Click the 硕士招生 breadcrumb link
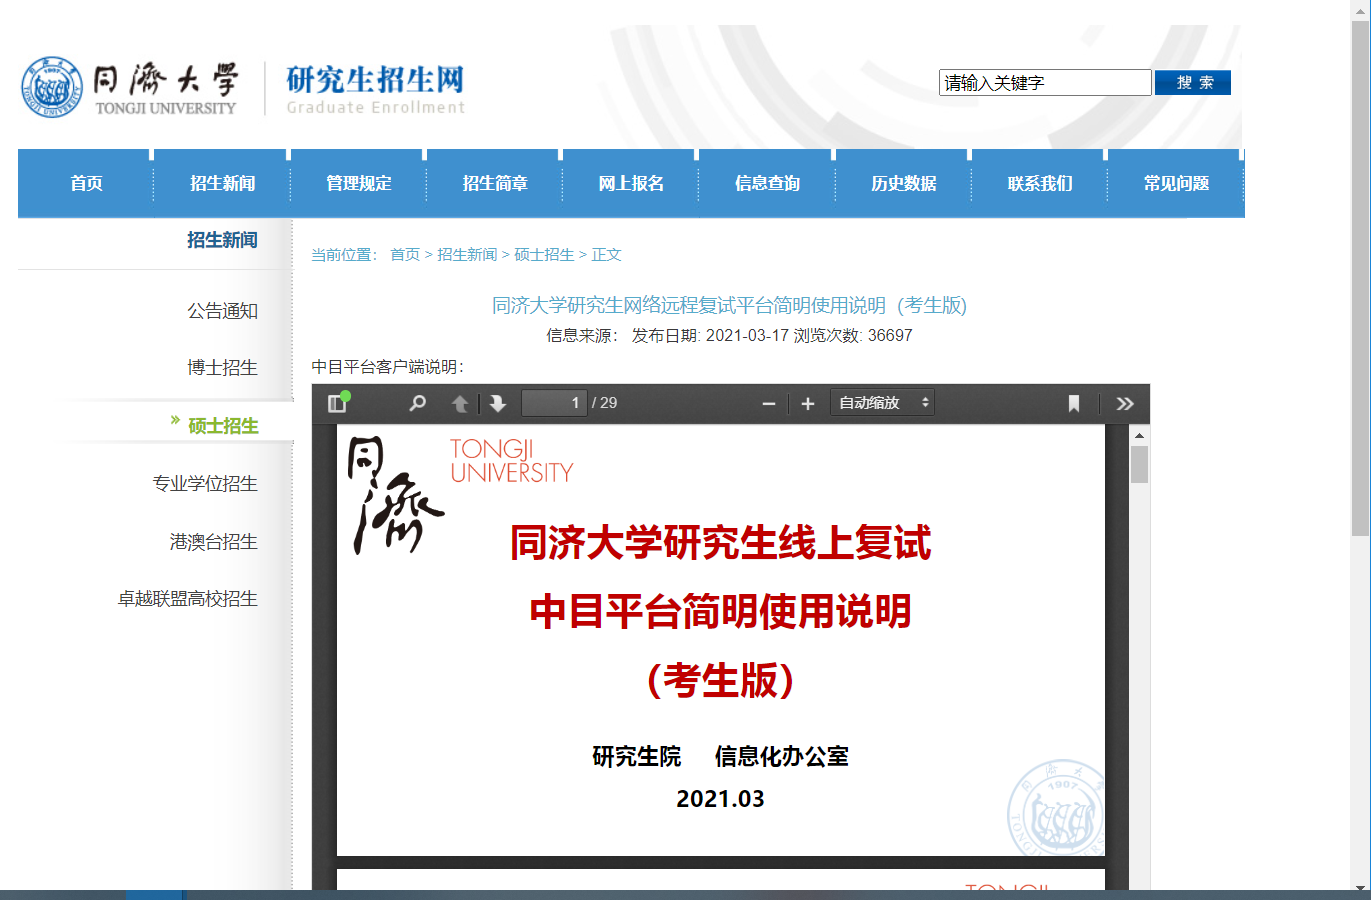Image resolution: width=1371 pixels, height=900 pixels. click(x=544, y=255)
